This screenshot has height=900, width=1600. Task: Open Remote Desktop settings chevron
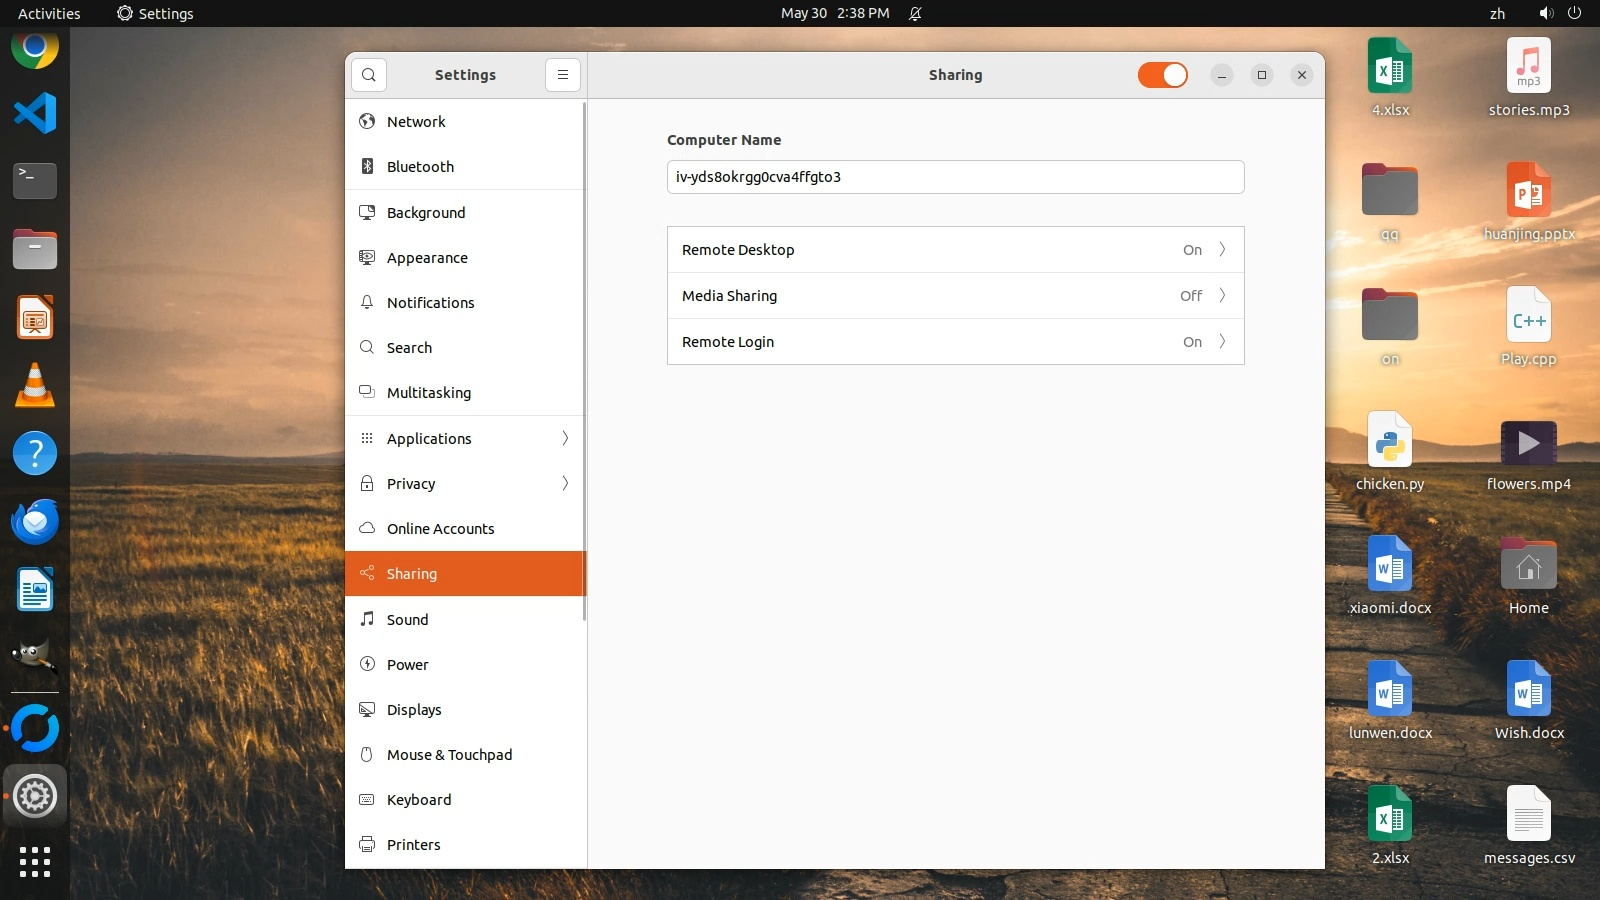pos(1222,250)
